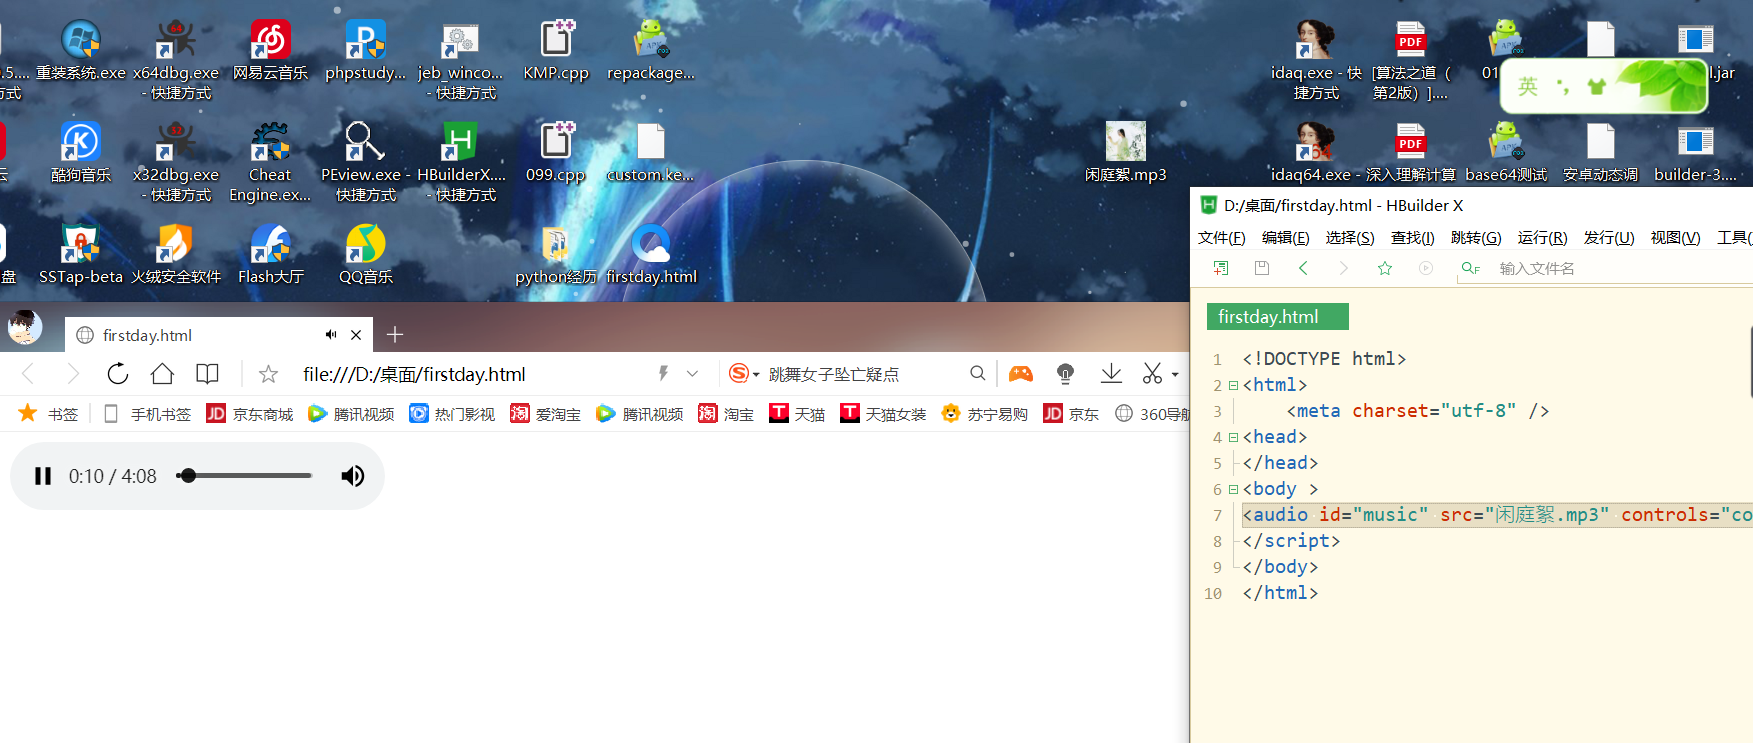Screen dimensions: 1753x743
Task: Open the 热门影视 bookmark
Action: (452, 413)
